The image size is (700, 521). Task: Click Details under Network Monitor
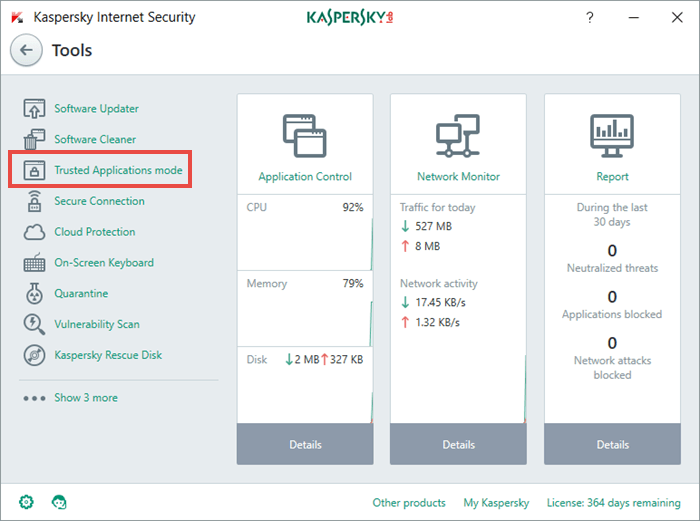pyautogui.click(x=458, y=444)
